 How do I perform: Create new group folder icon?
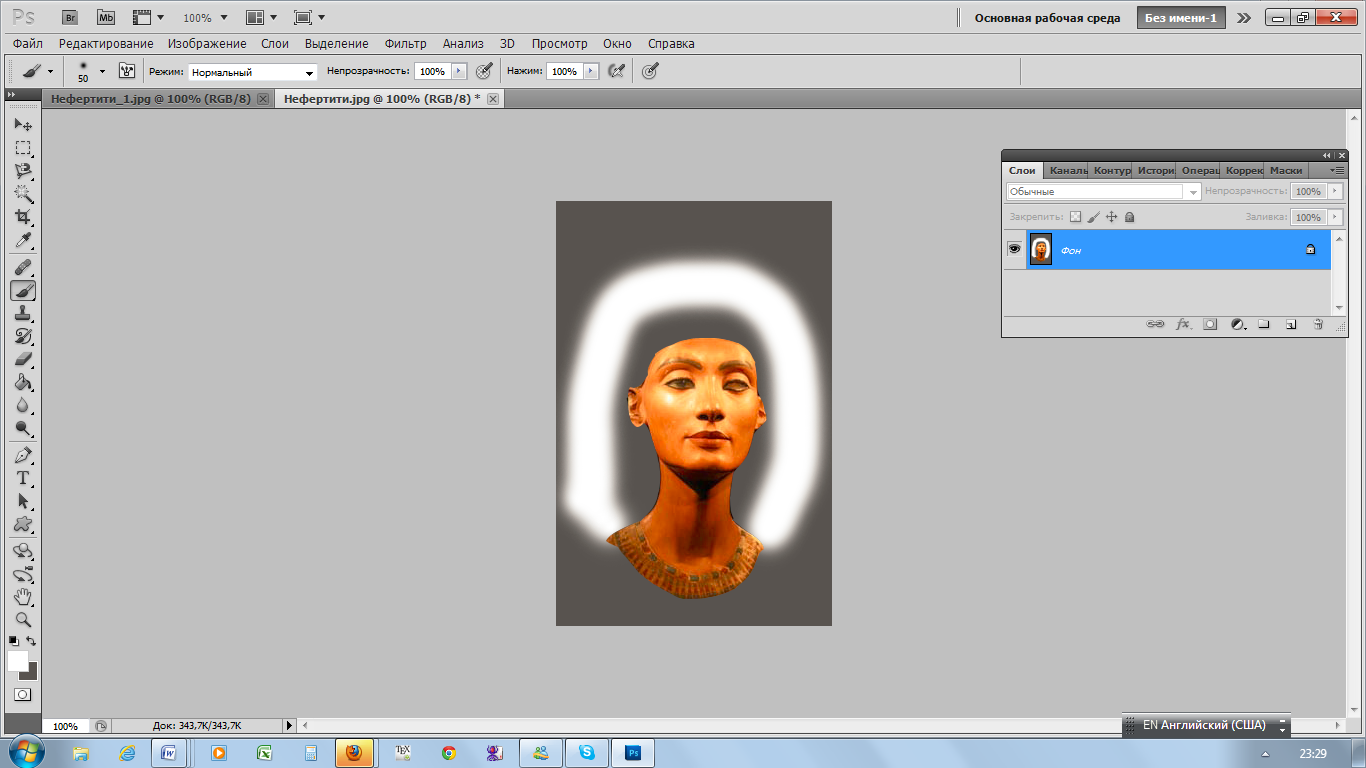(1264, 324)
